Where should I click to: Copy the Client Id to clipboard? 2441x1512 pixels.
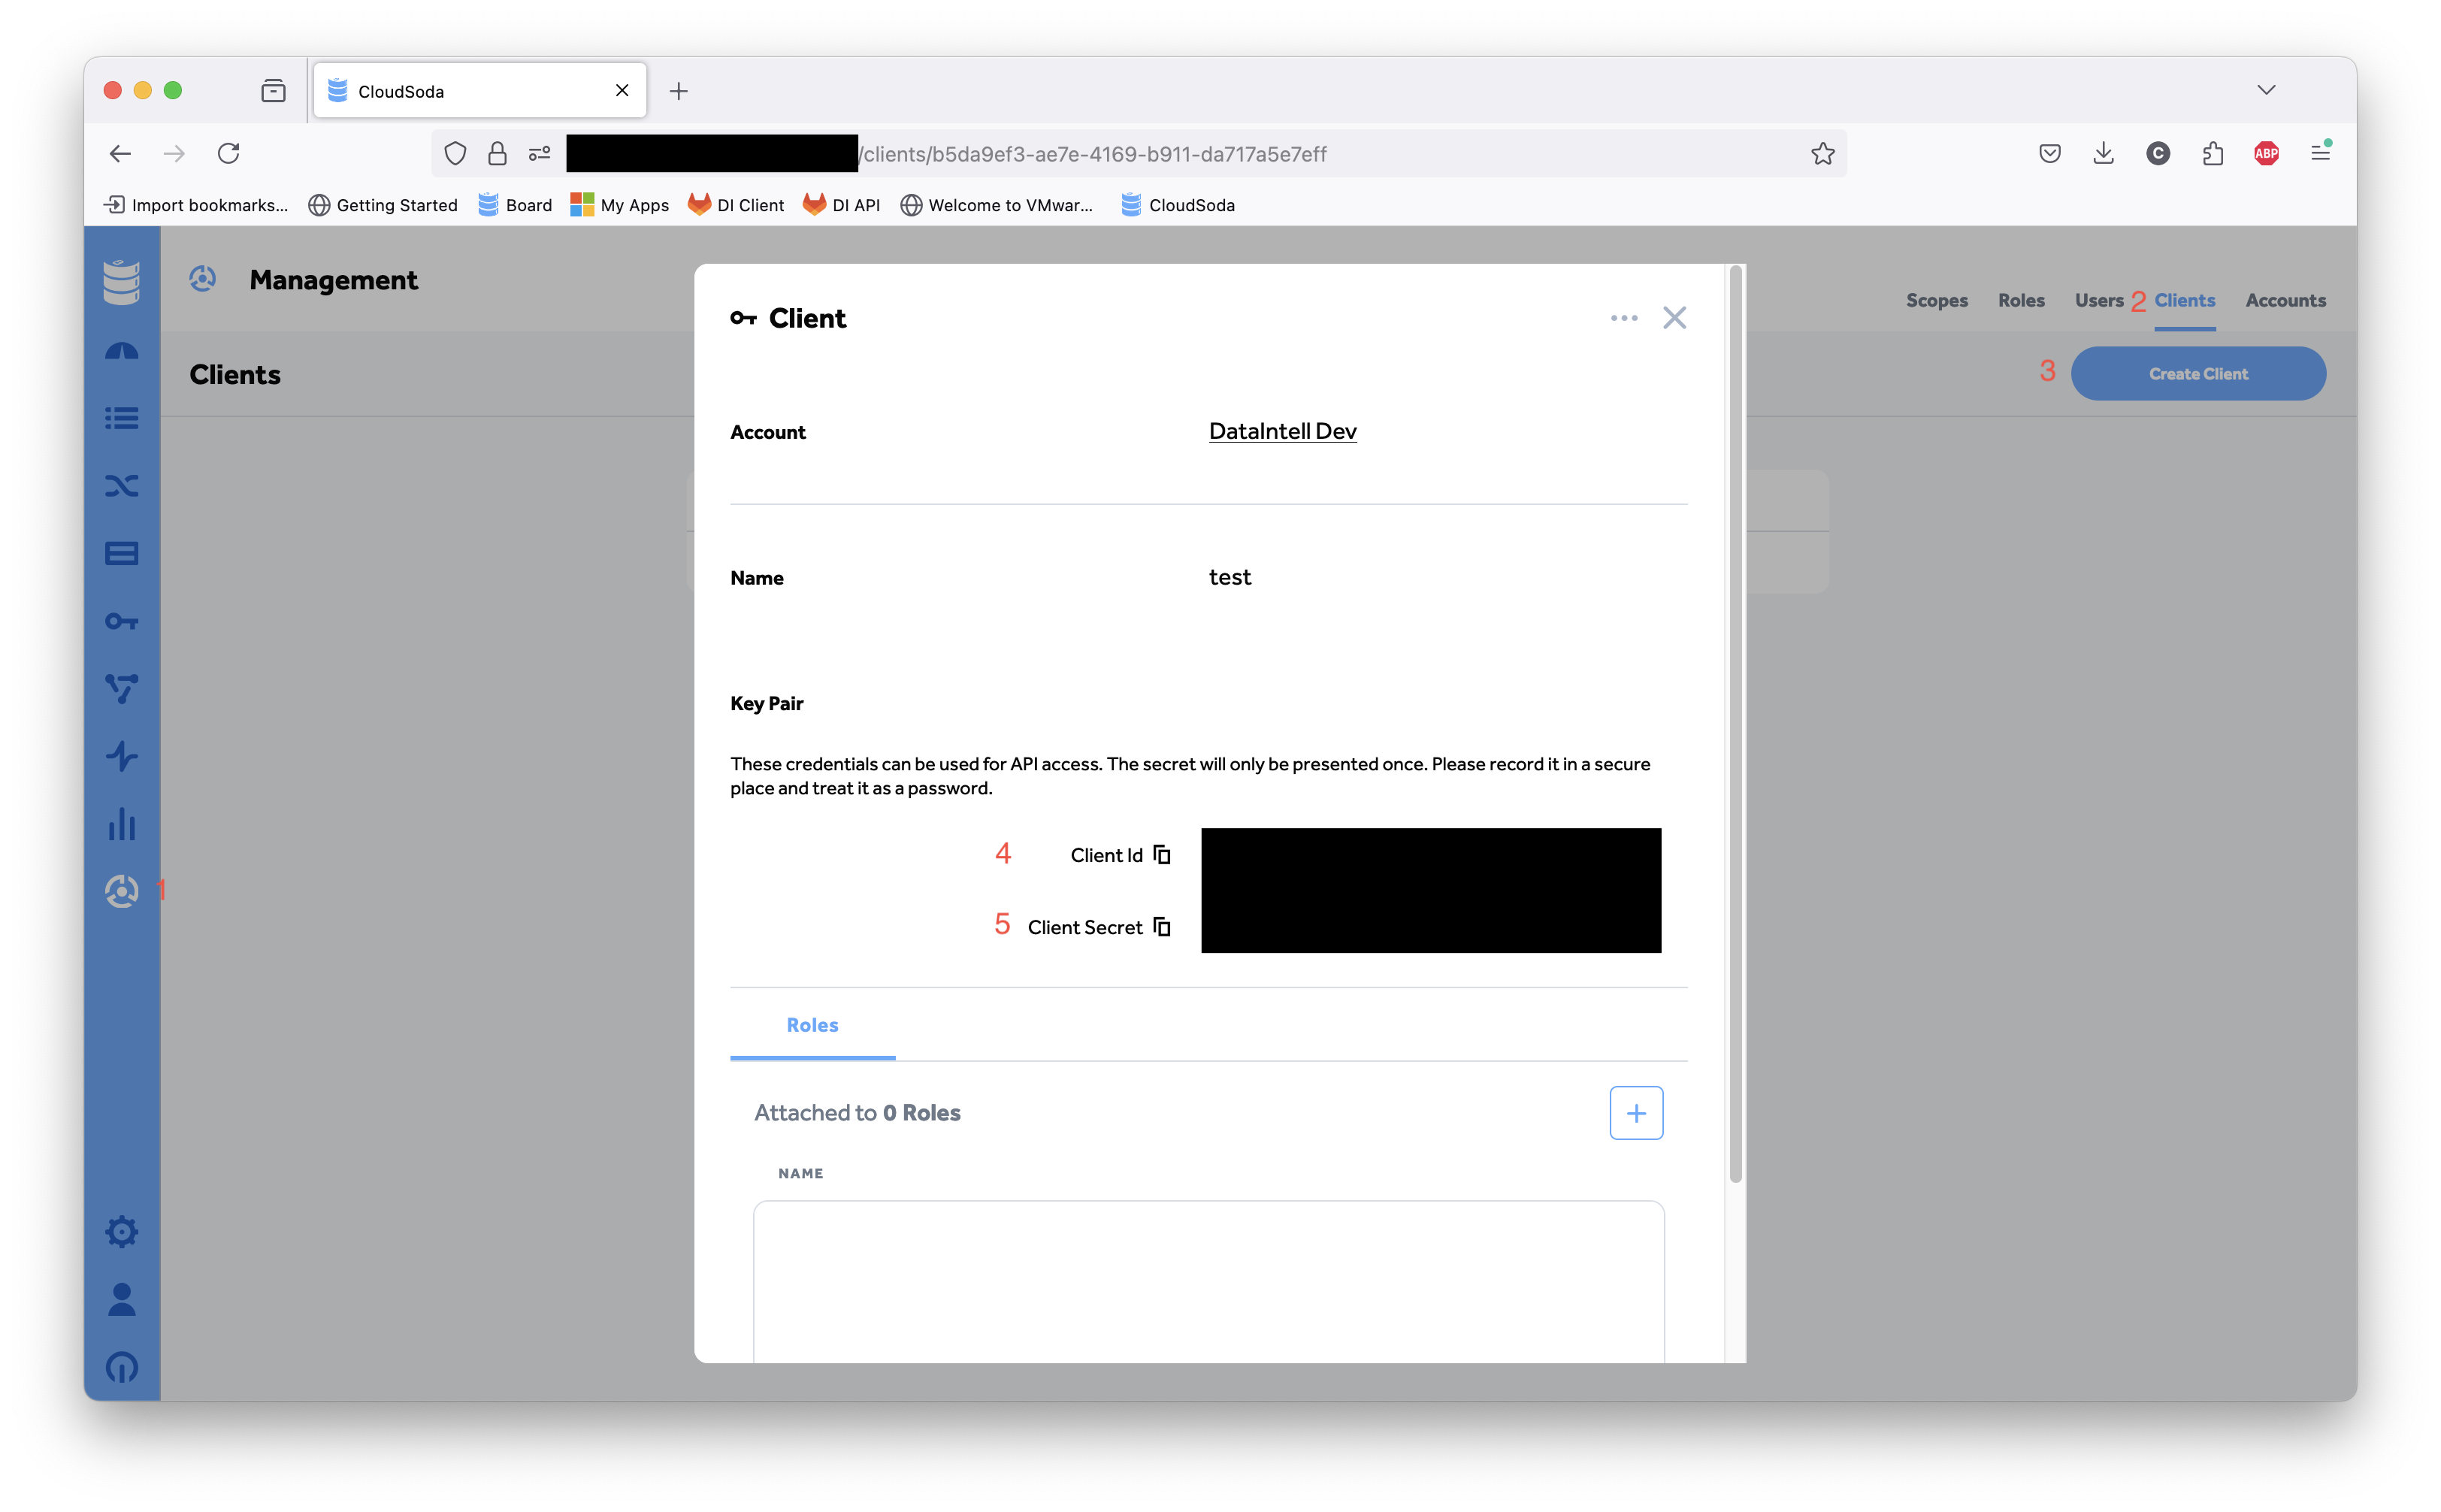1161,855
